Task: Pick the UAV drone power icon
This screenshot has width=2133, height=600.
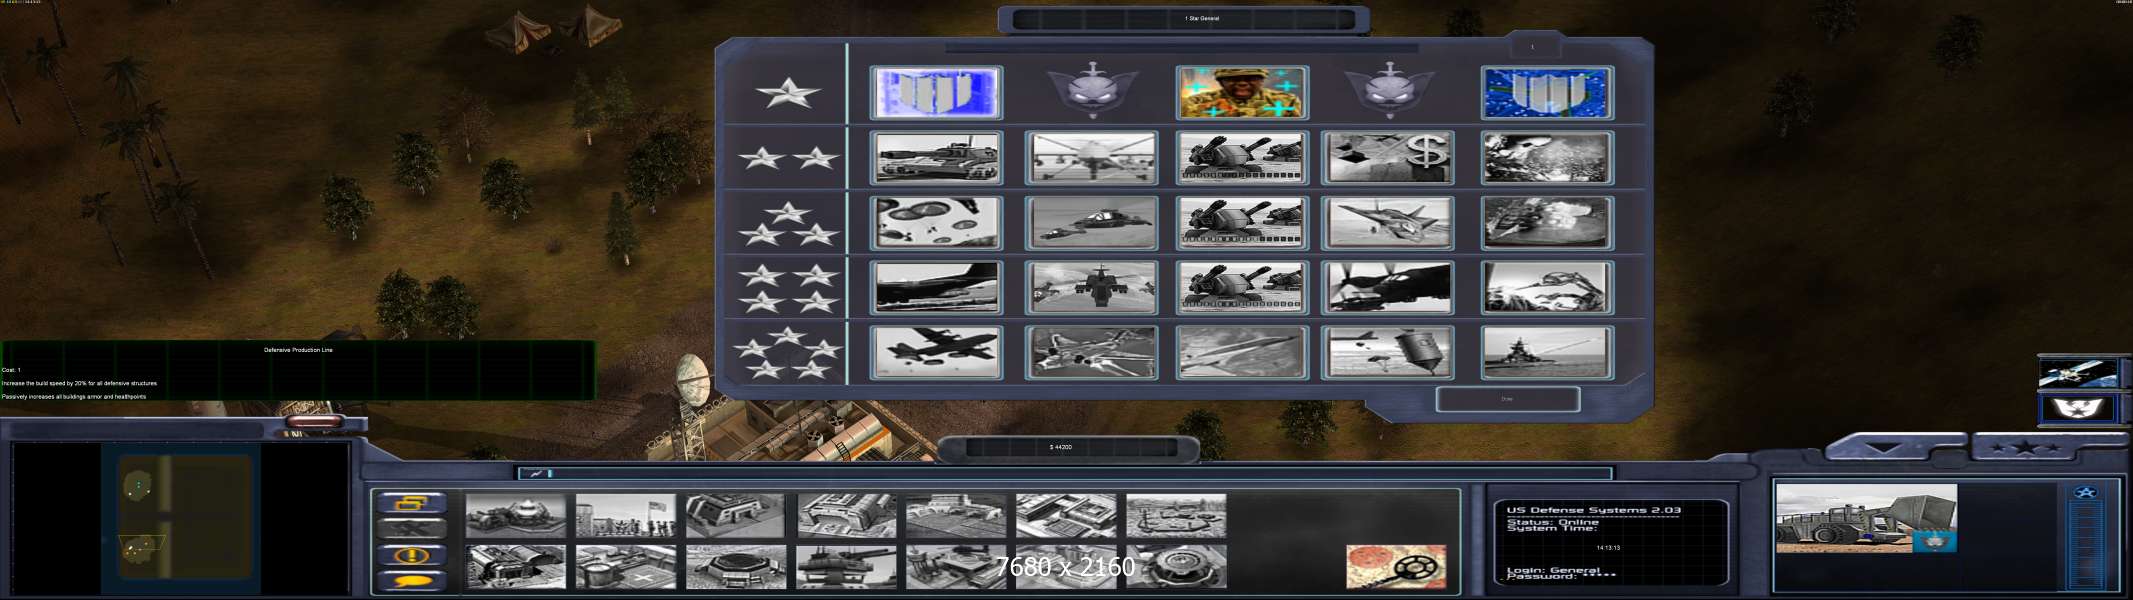Action: coord(1091,158)
